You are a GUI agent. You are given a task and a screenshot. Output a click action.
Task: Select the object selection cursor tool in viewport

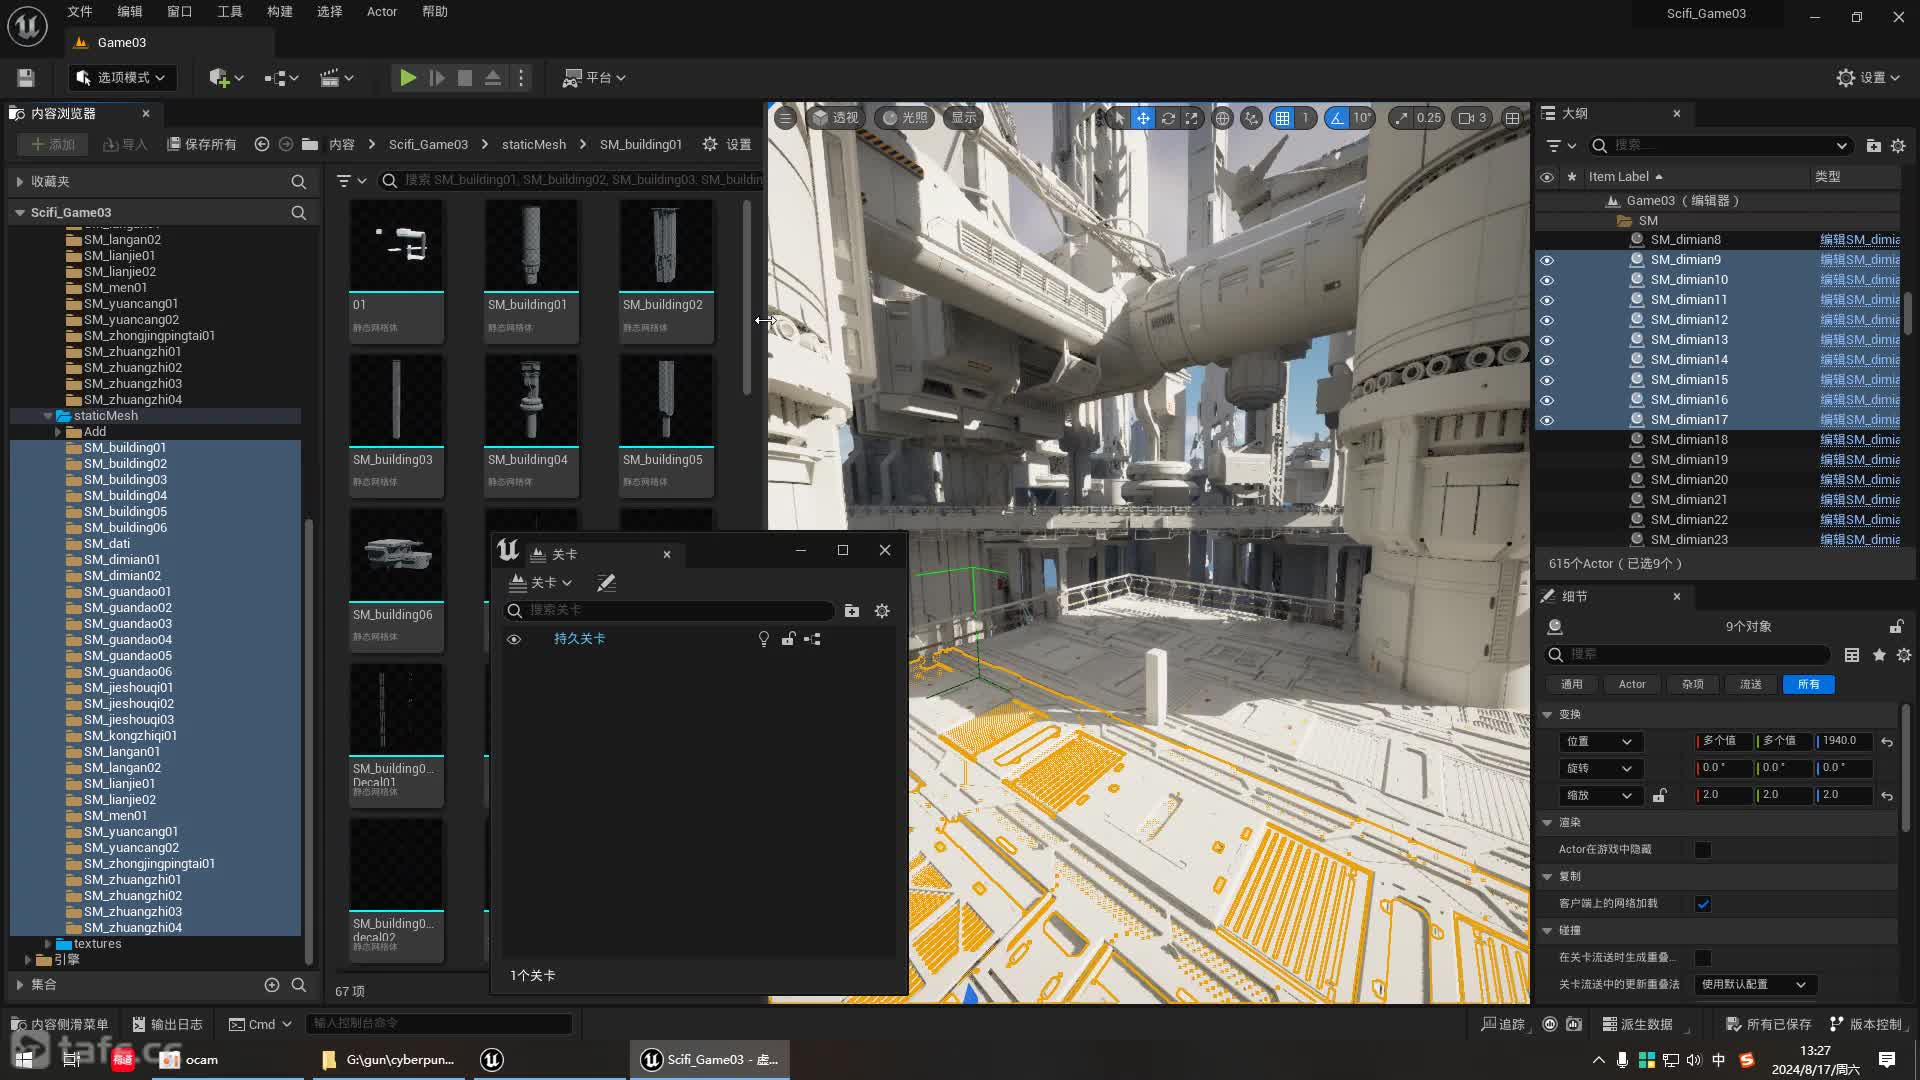click(x=1119, y=118)
